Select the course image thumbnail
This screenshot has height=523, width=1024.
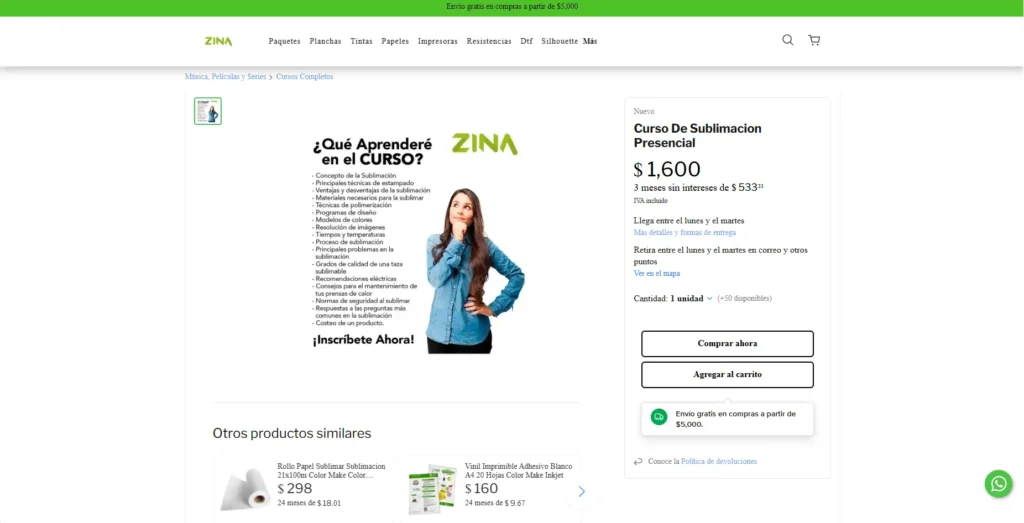(208, 111)
